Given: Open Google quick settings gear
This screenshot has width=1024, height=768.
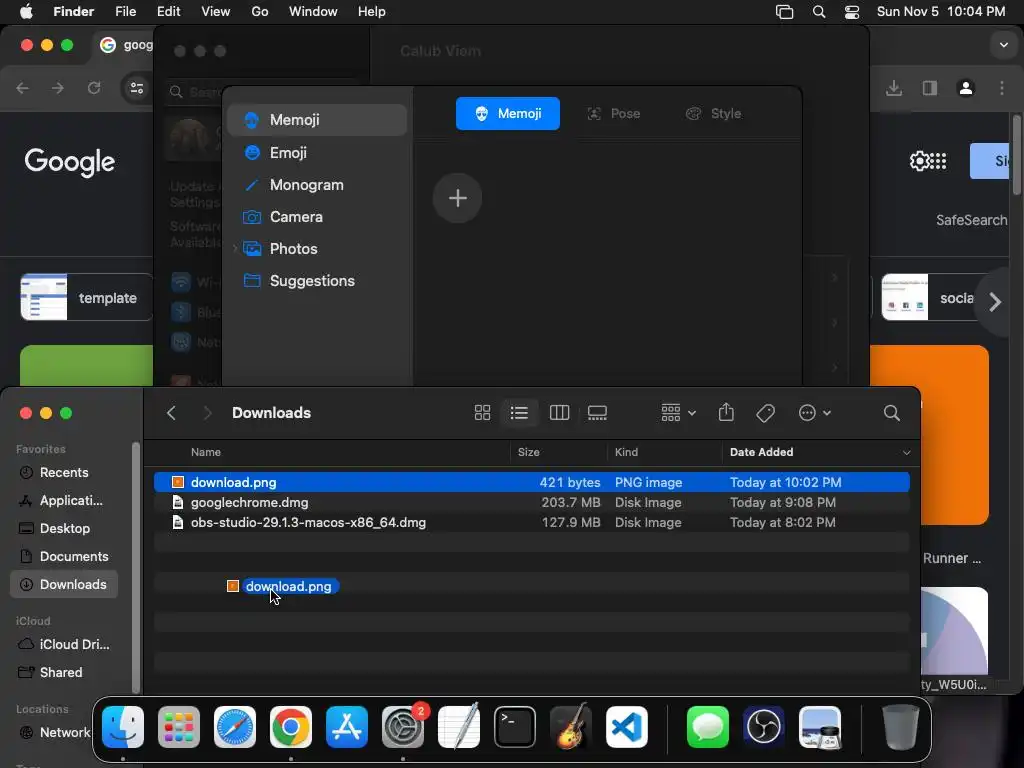Looking at the screenshot, I should pos(919,161).
